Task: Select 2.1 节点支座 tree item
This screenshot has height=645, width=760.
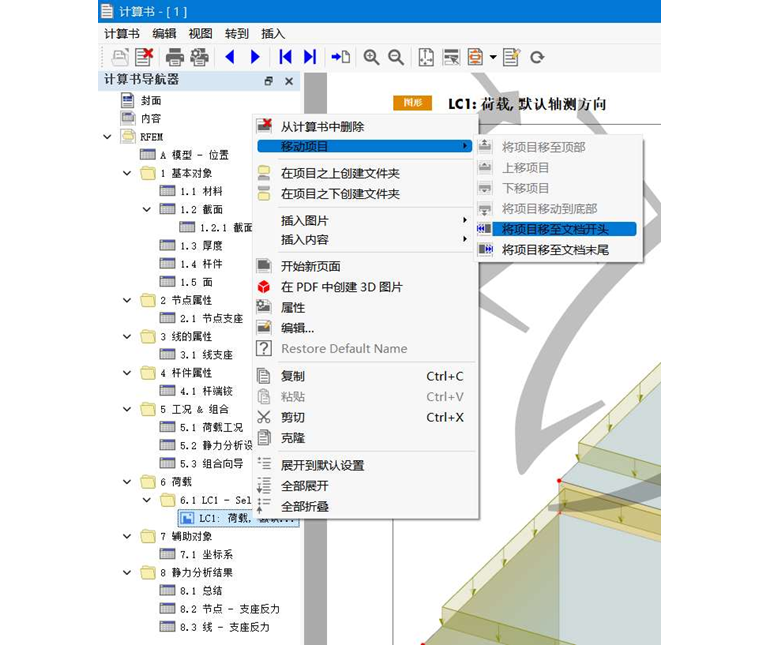Action: pos(201,318)
